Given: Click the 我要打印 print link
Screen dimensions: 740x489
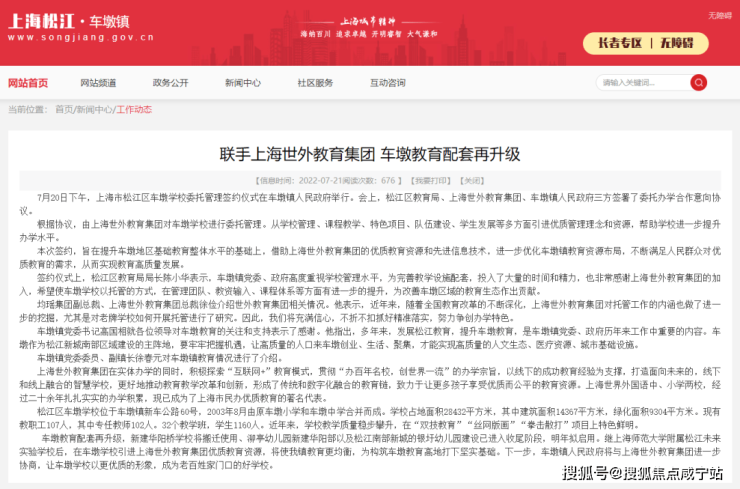Looking at the screenshot, I should pyautogui.click(x=430, y=181).
